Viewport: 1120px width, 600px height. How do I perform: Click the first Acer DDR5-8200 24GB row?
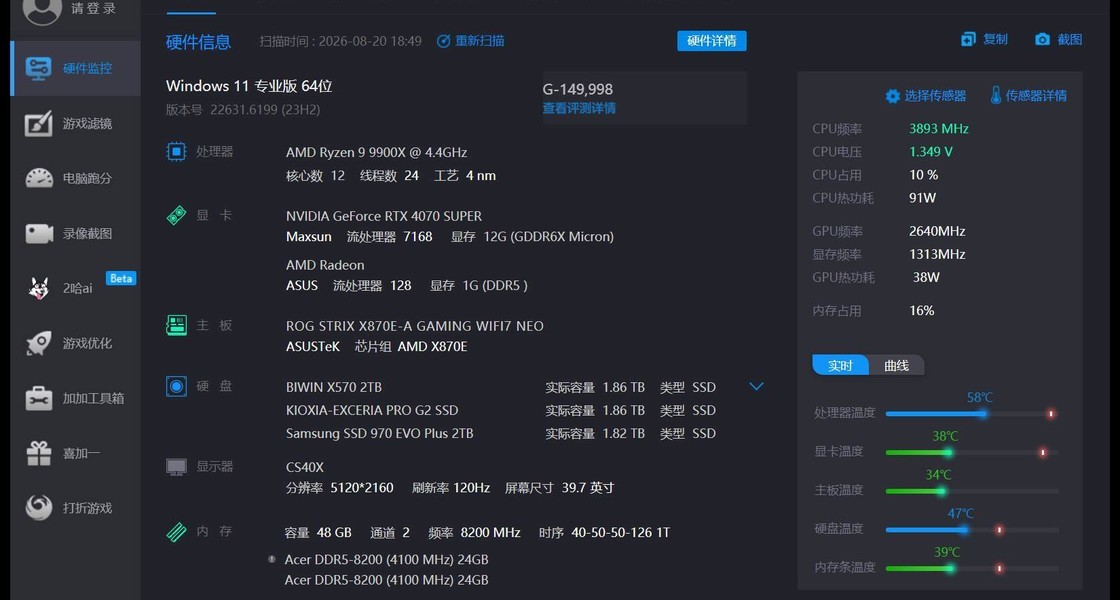[x=386, y=559]
